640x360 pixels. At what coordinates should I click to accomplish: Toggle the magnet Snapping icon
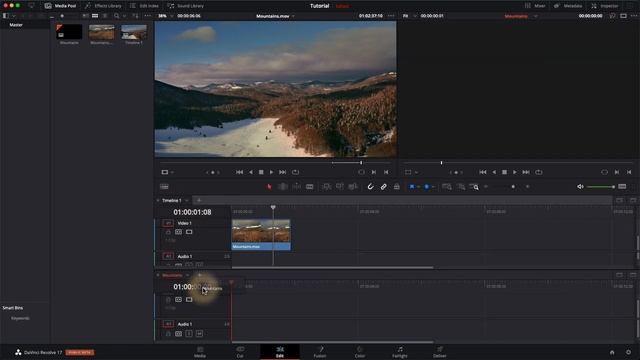(370, 187)
